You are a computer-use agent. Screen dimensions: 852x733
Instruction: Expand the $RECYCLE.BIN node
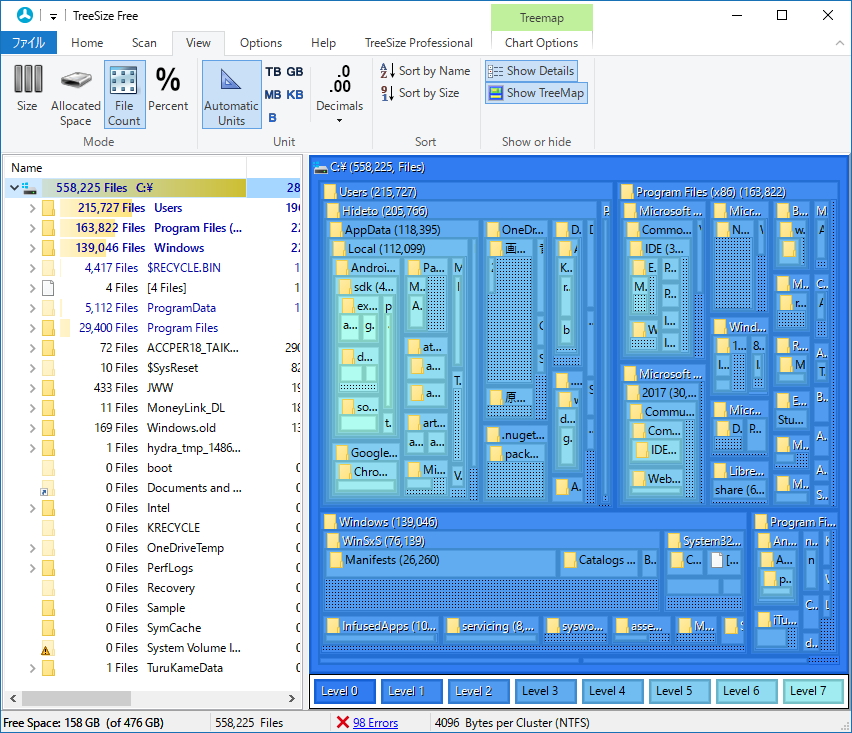(32, 268)
